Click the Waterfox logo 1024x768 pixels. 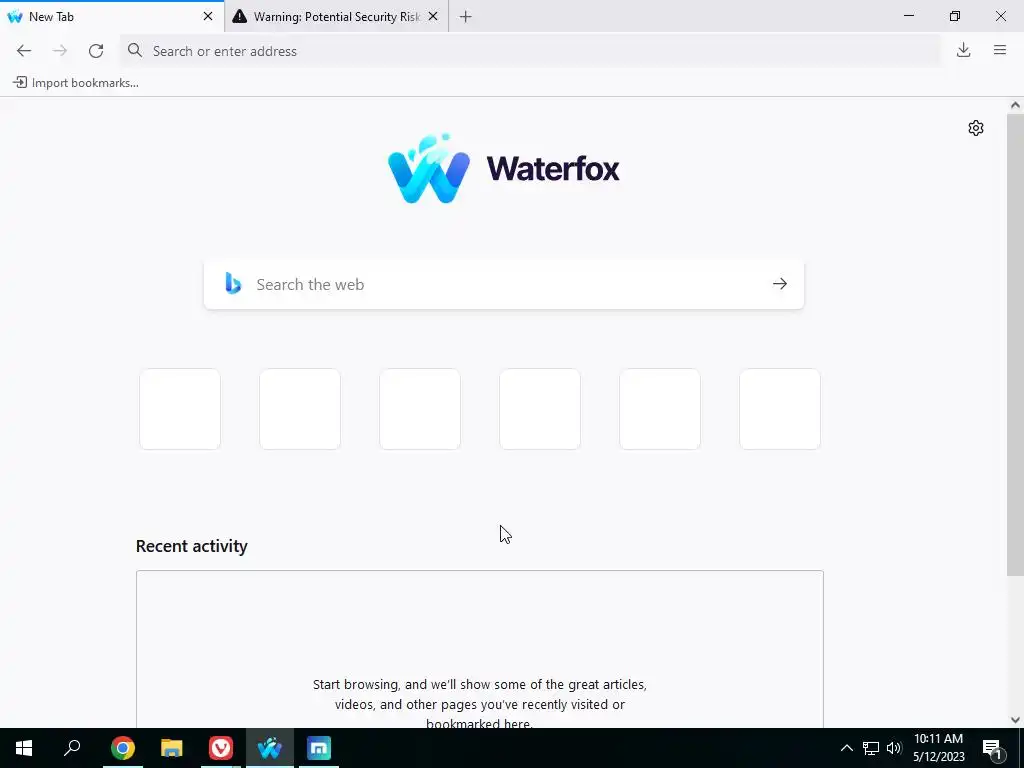point(504,168)
